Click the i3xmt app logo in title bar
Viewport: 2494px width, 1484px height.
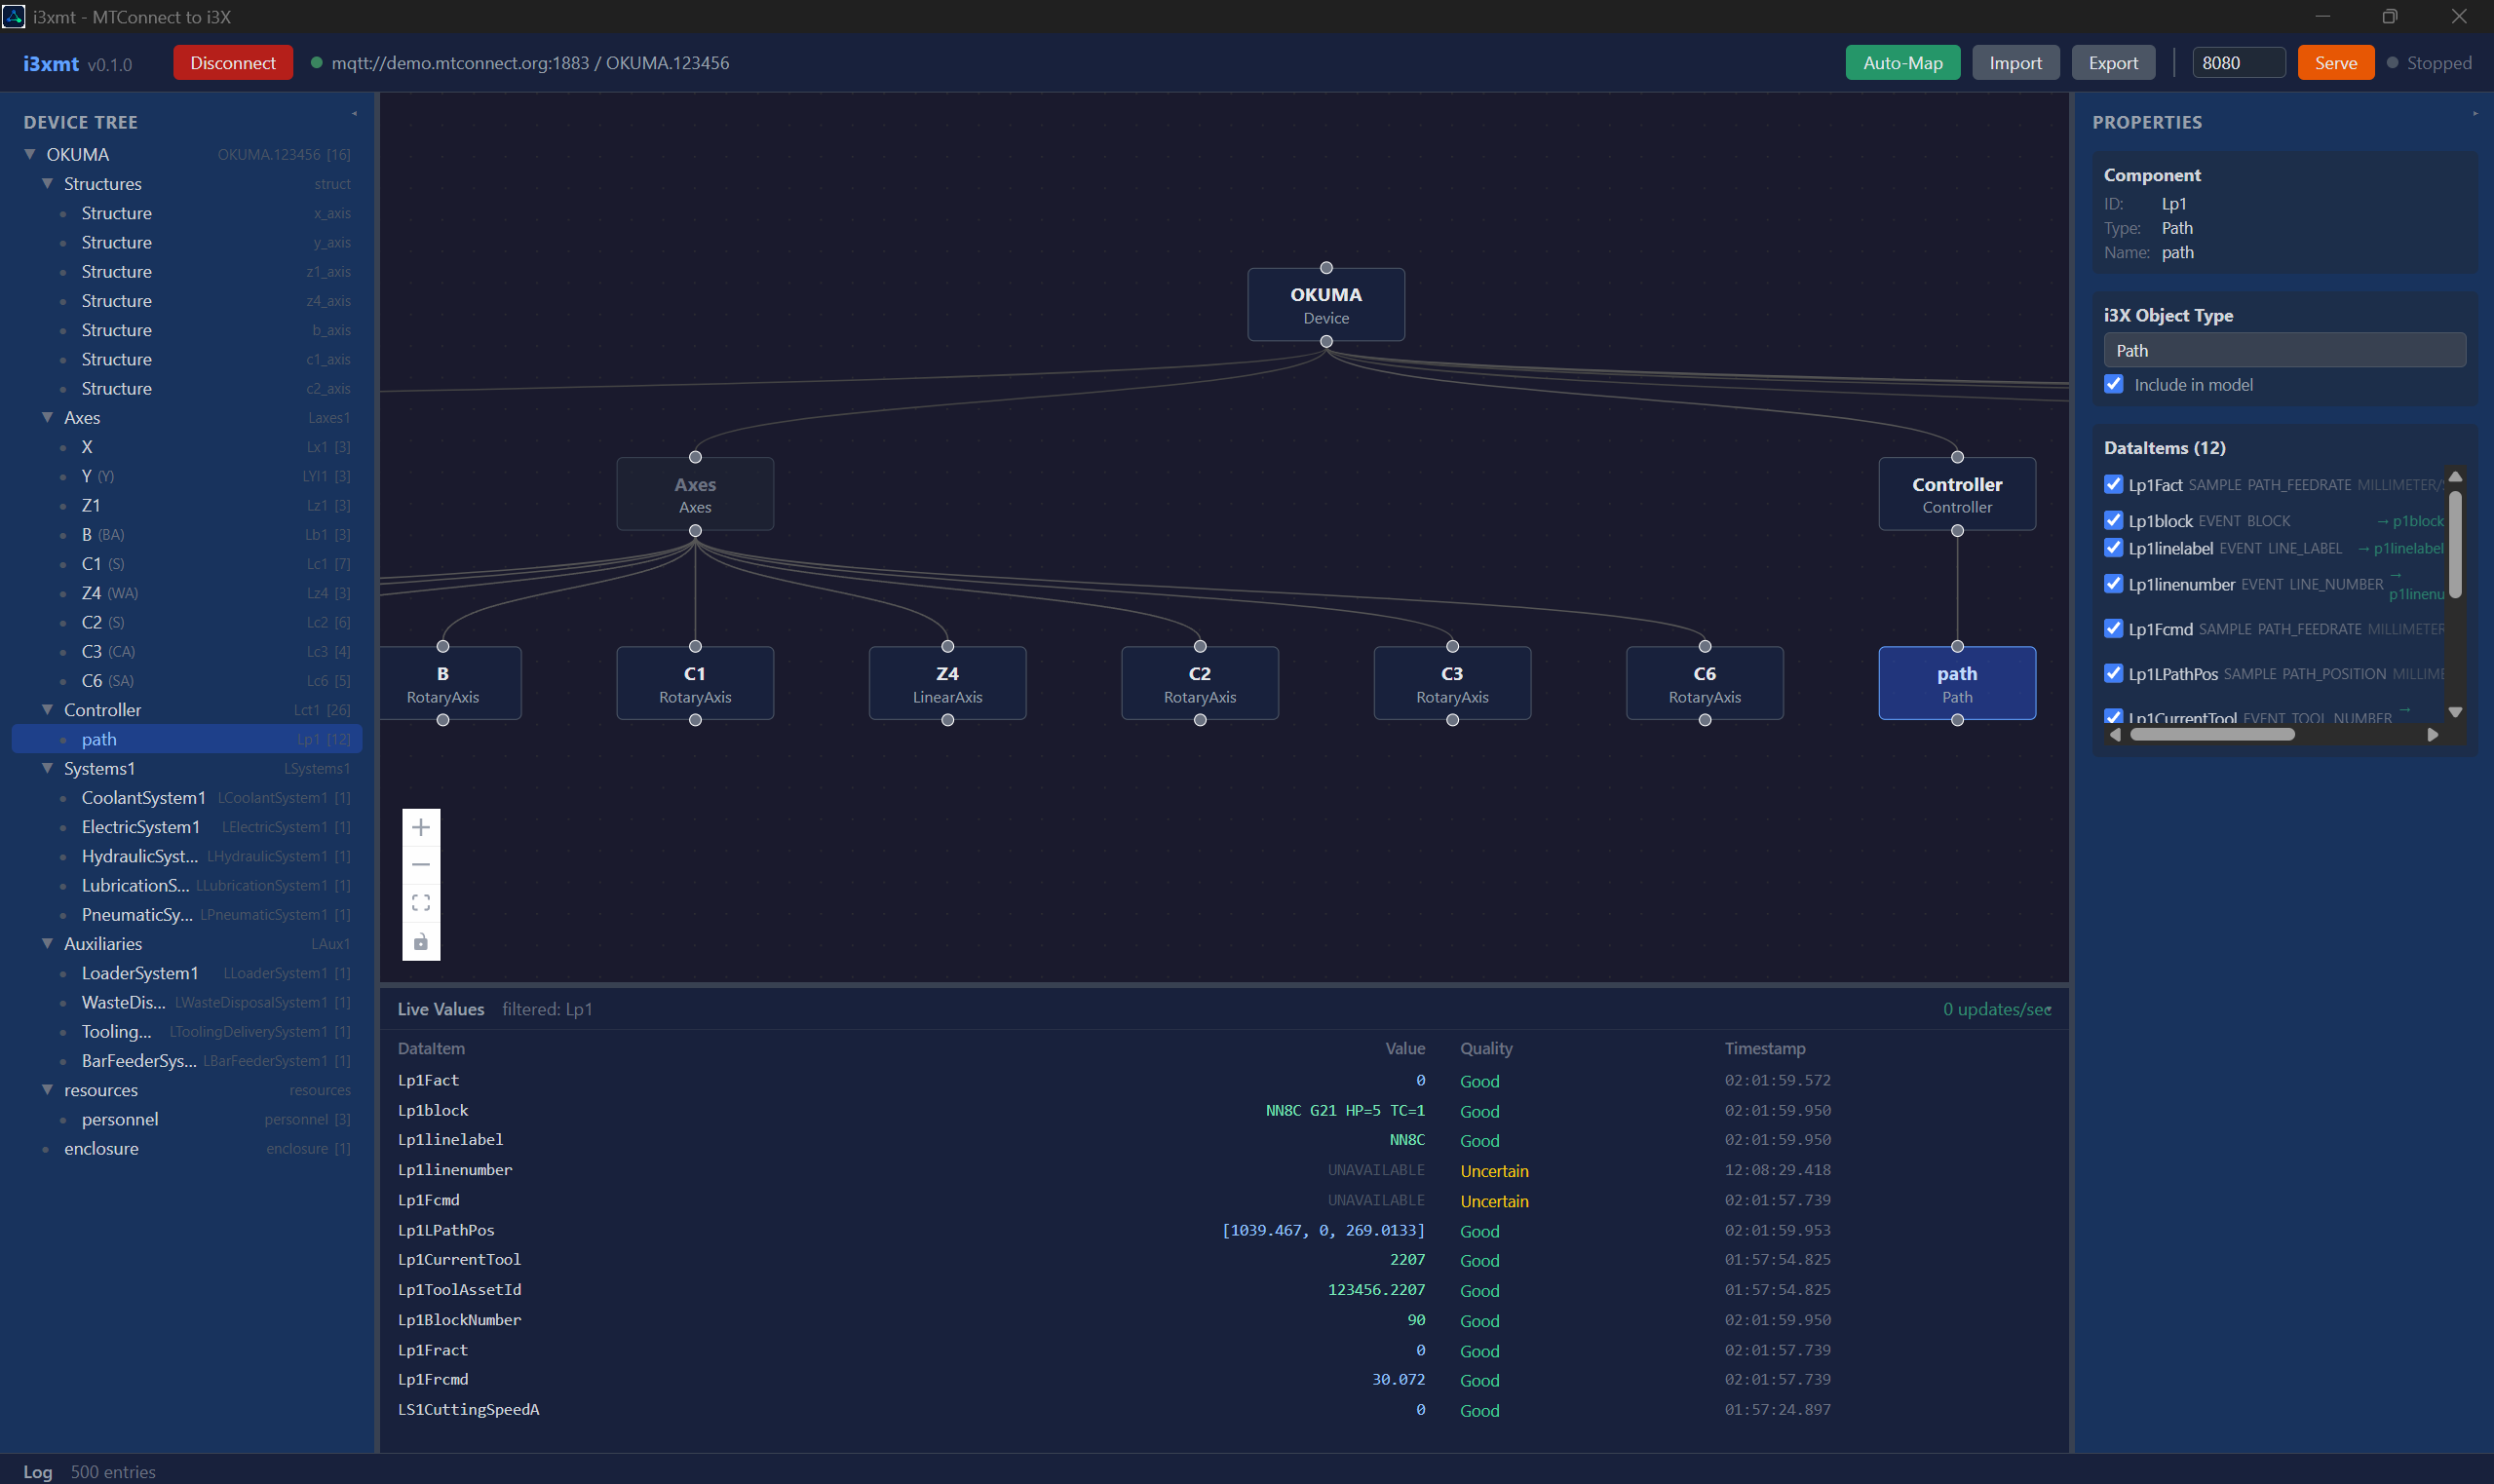coord(14,16)
